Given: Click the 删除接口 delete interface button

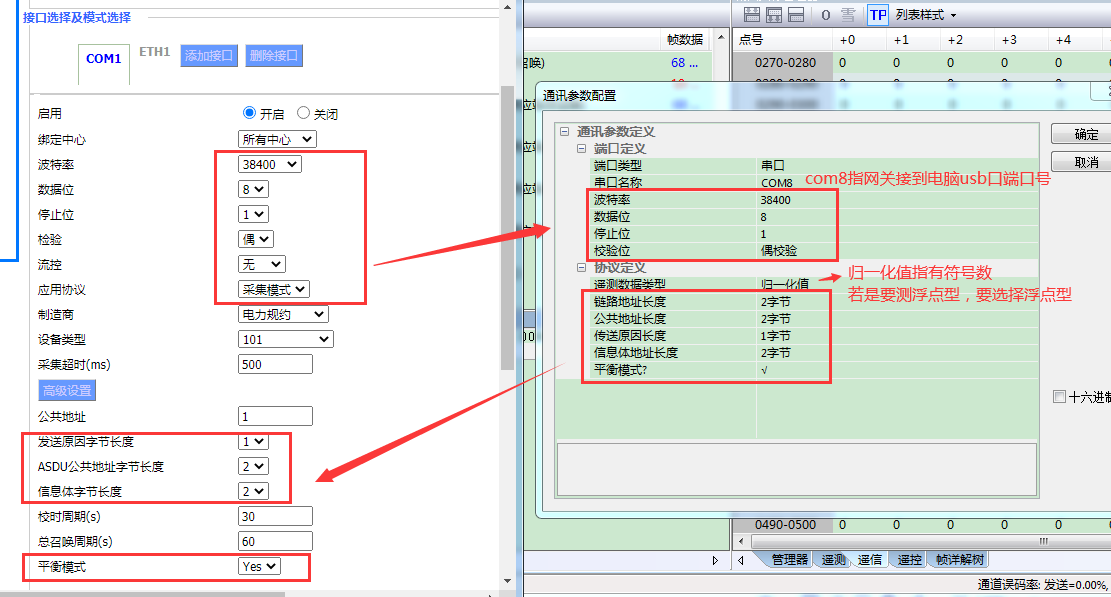Looking at the screenshot, I should 274,55.
